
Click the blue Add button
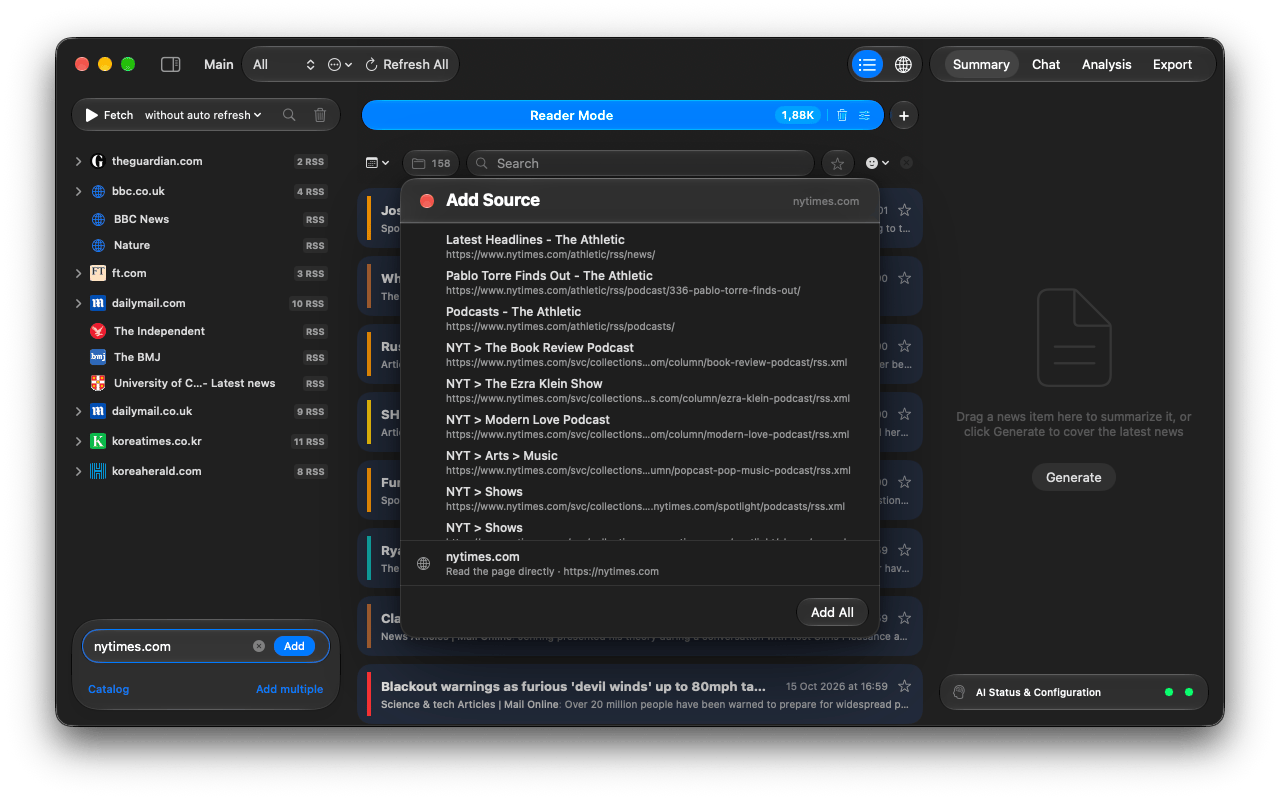(294, 646)
